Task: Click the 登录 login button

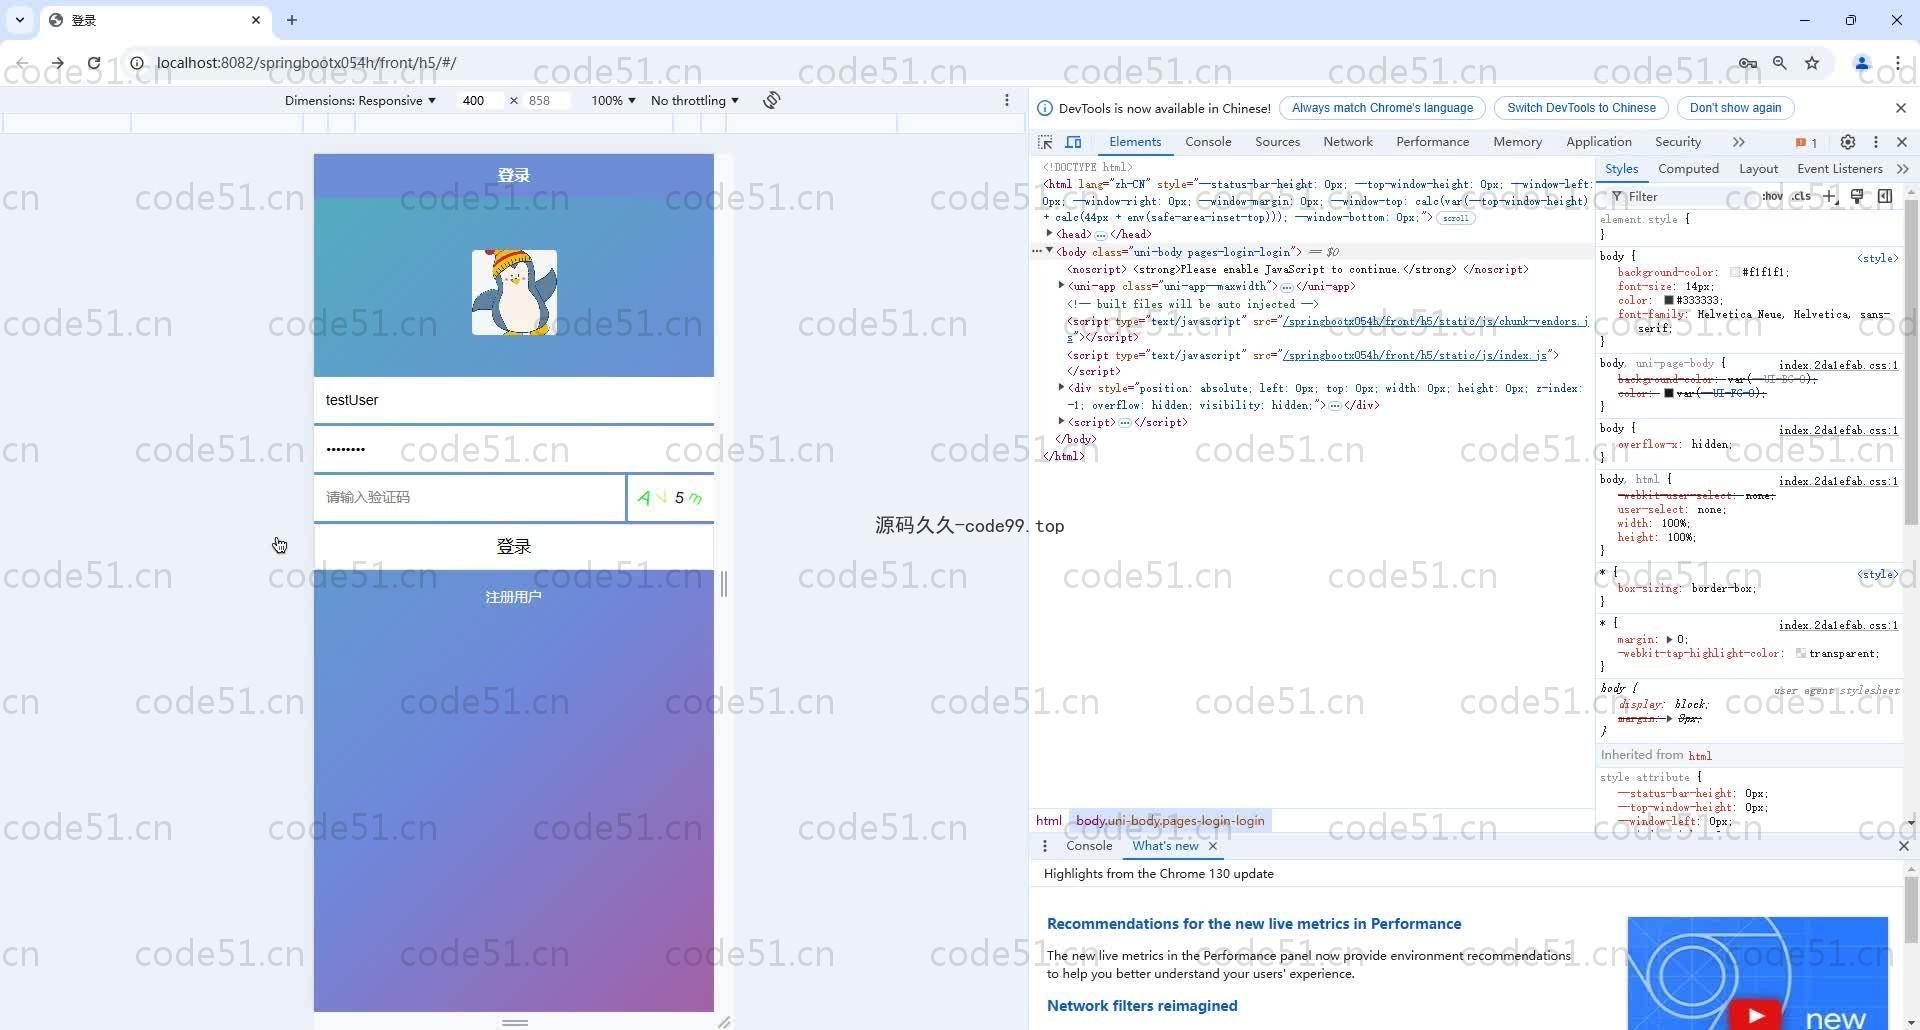Action: tap(514, 547)
